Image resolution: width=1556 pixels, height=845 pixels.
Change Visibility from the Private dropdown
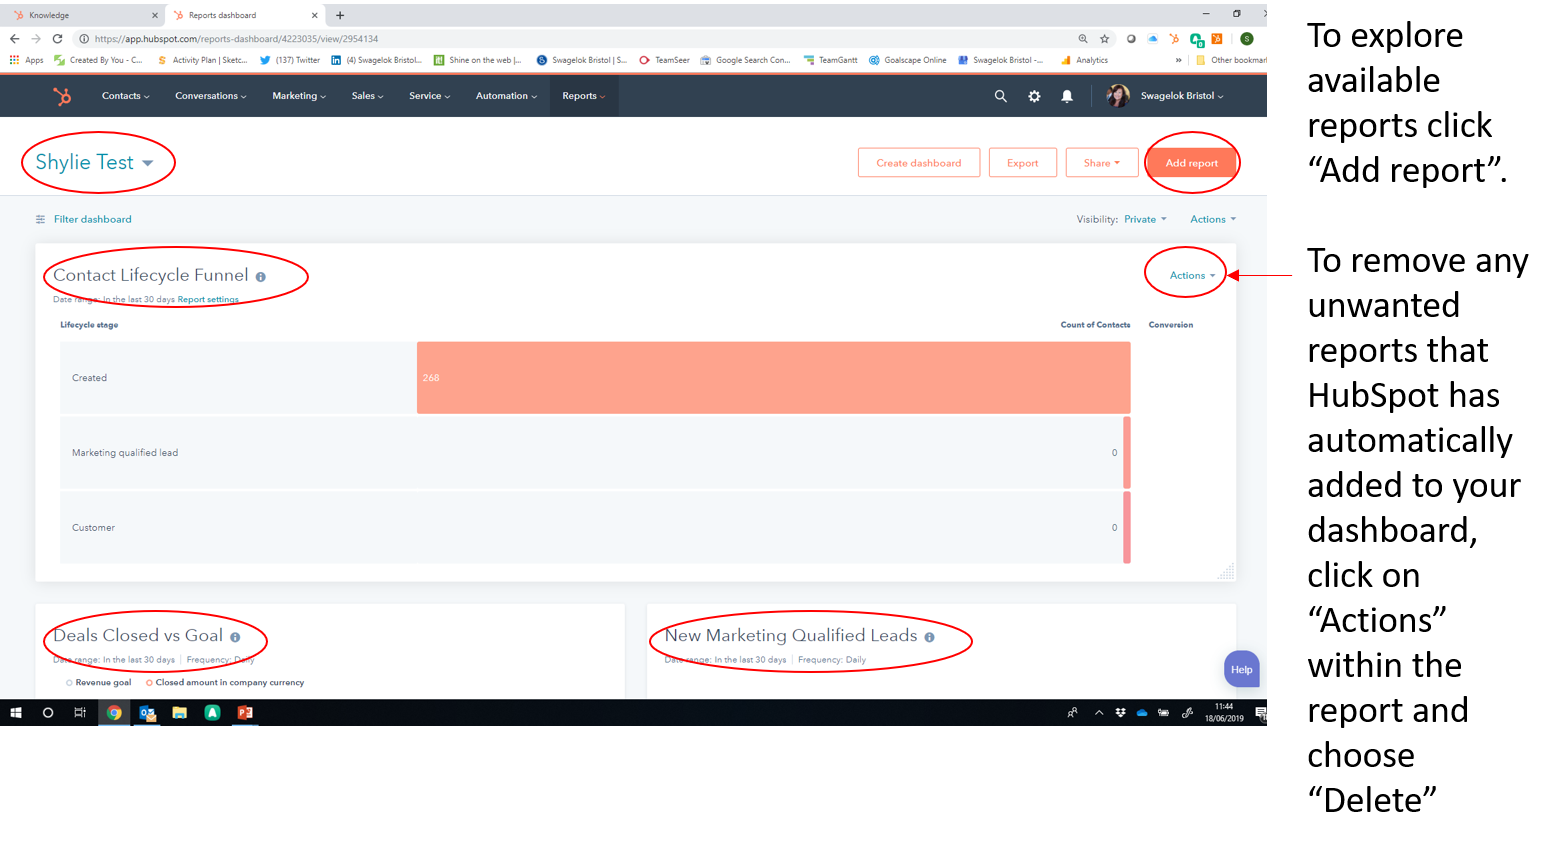pyautogui.click(x=1145, y=219)
